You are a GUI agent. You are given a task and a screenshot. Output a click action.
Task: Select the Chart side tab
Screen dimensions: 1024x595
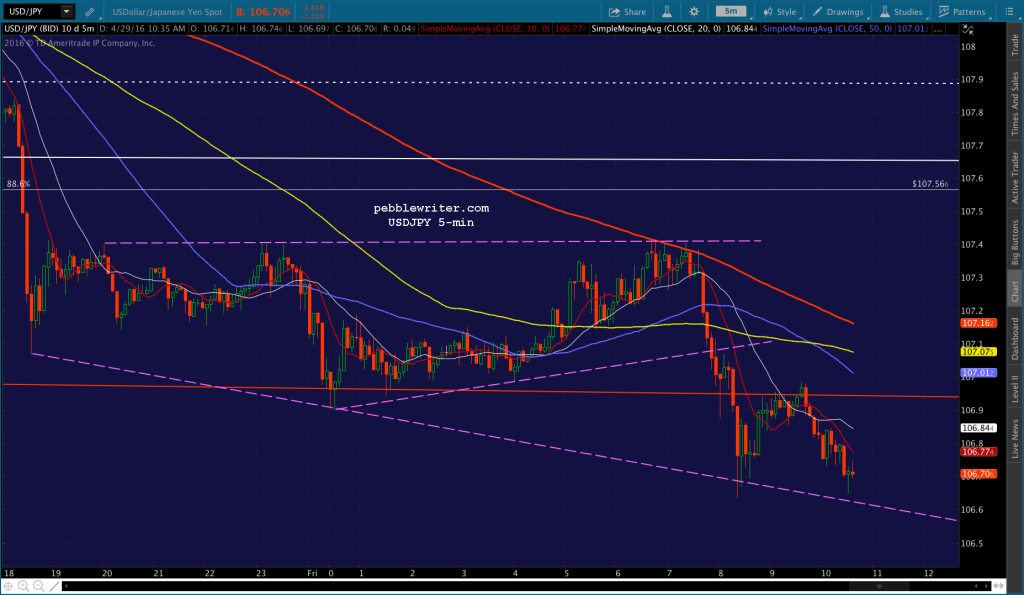click(x=1015, y=291)
